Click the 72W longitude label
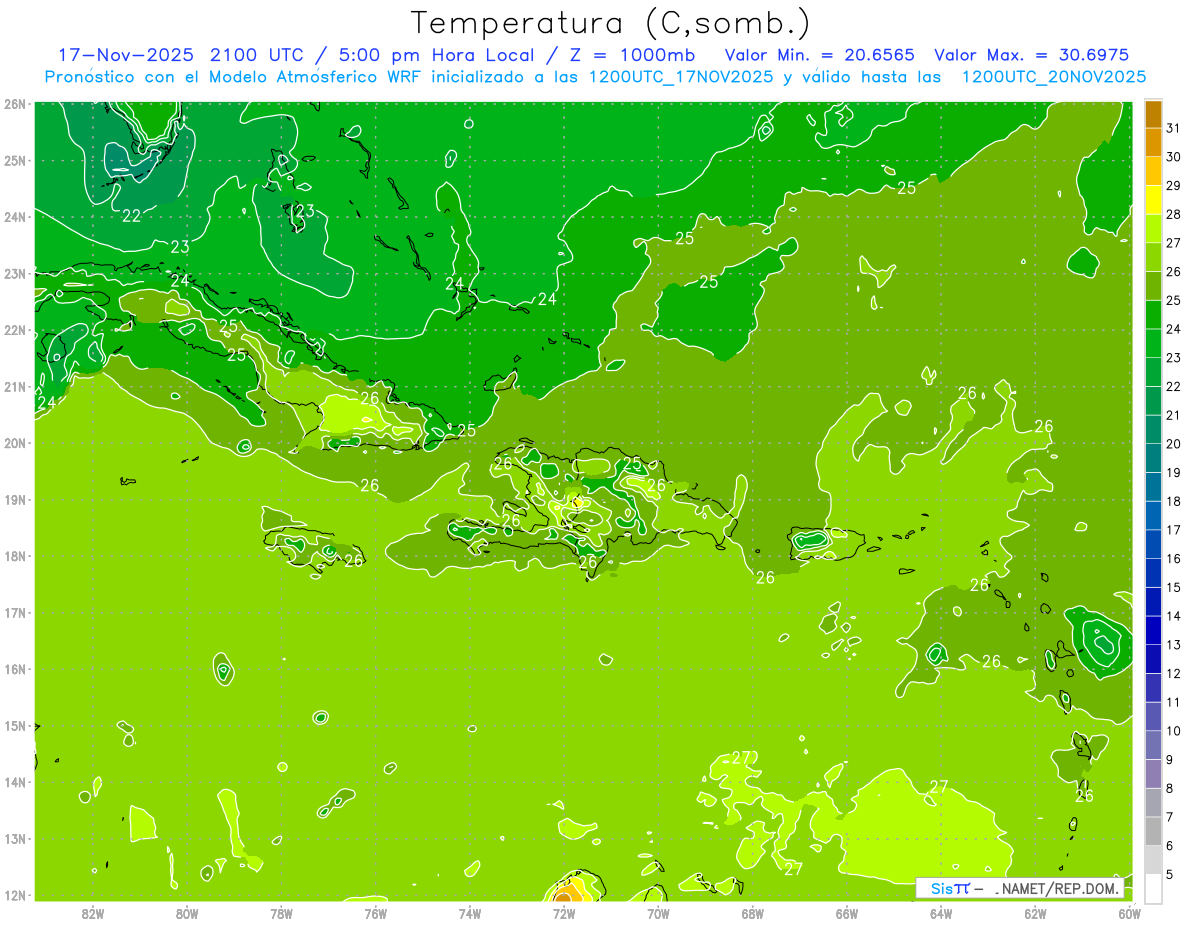The image size is (1200, 927). click(x=564, y=914)
